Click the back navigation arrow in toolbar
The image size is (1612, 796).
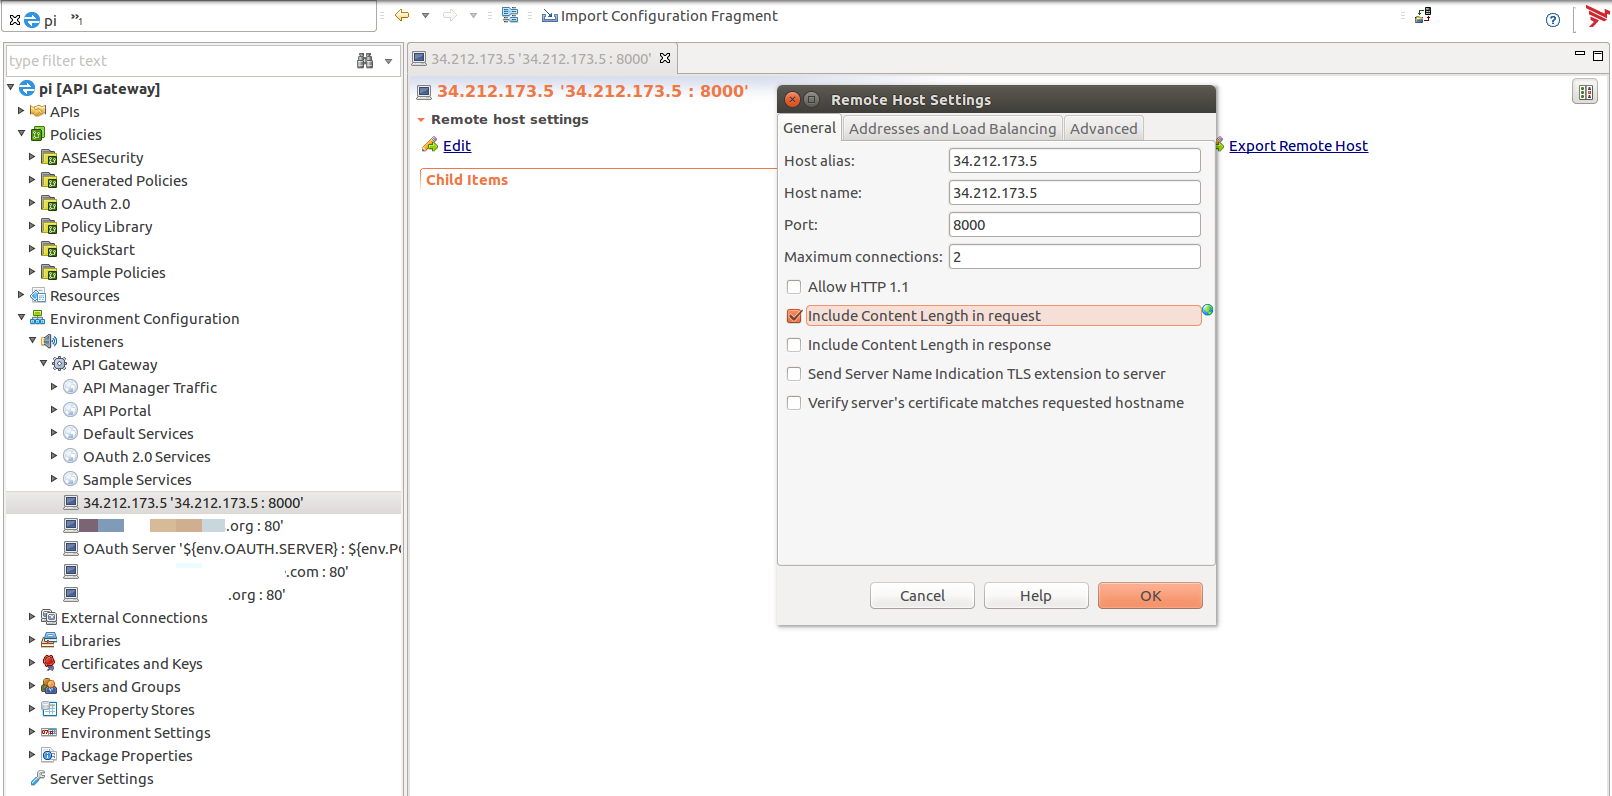click(x=402, y=15)
